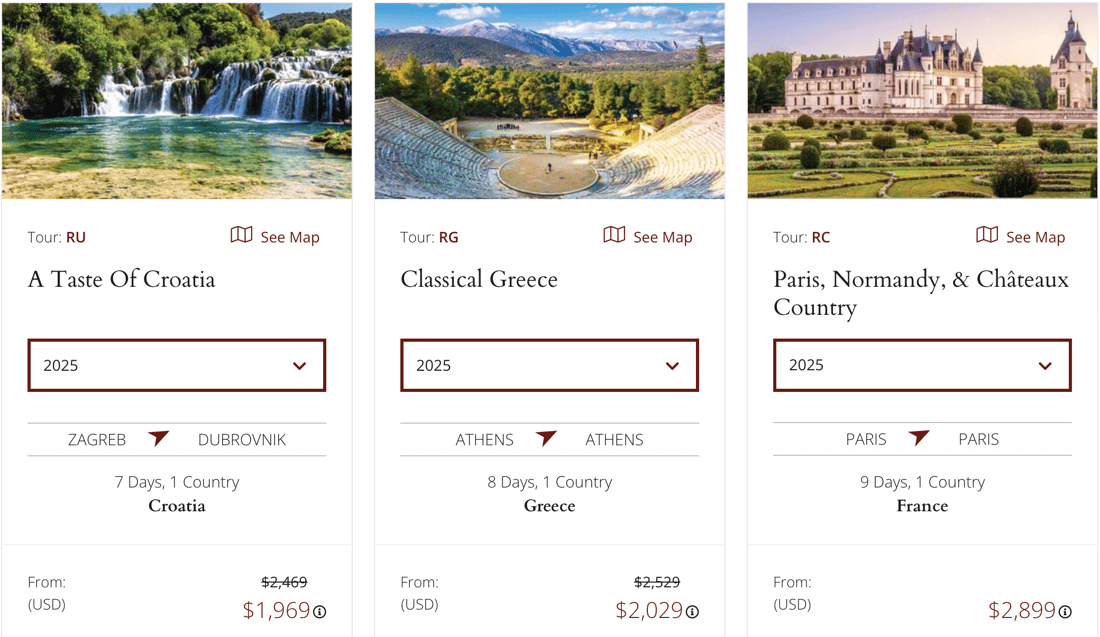Image resolution: width=1100 pixels, height=637 pixels.
Task: Open the Classical Greece tour title
Action: [x=479, y=279]
